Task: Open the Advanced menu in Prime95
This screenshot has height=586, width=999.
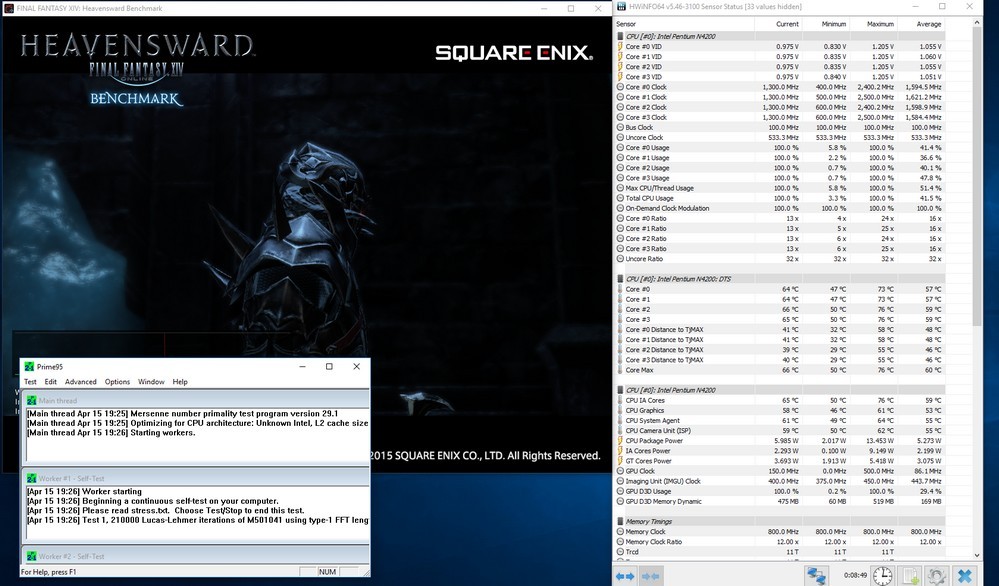Action: (81, 382)
